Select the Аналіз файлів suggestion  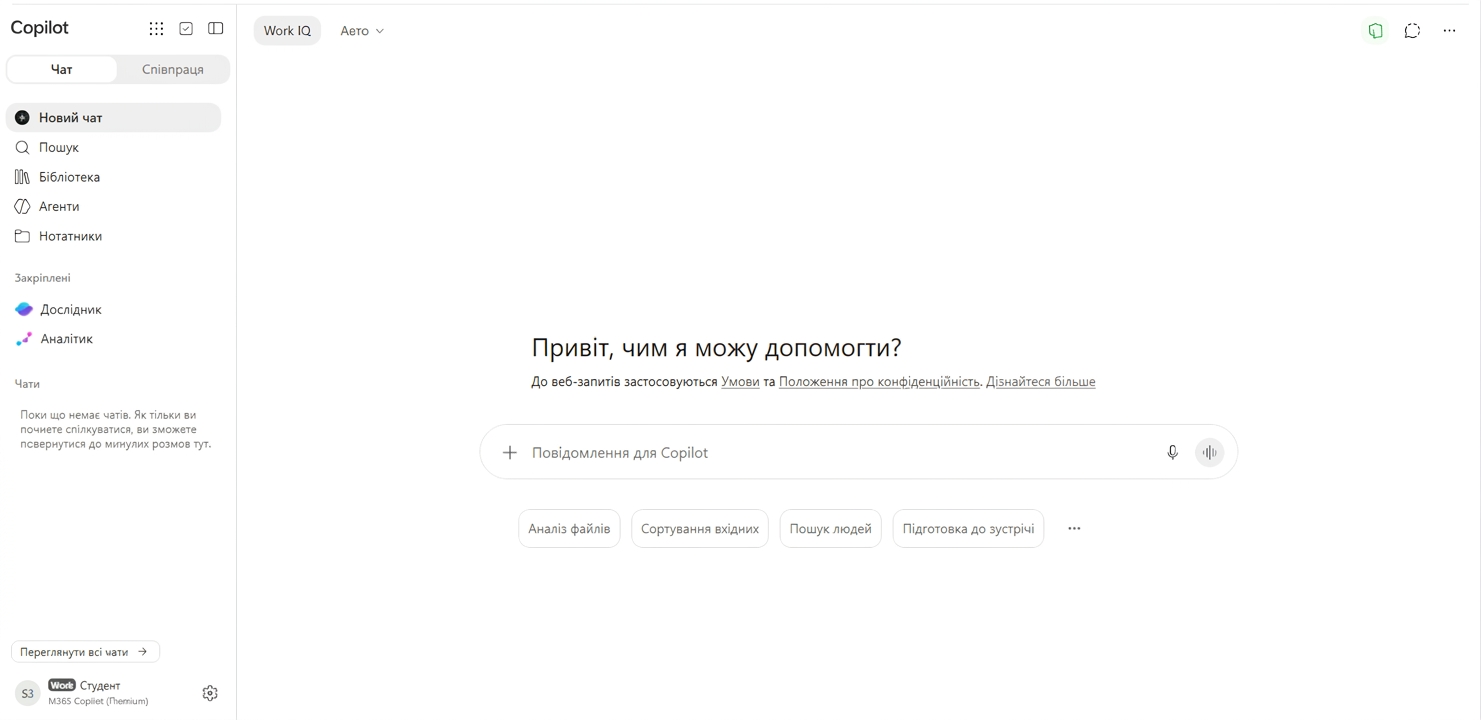click(569, 529)
